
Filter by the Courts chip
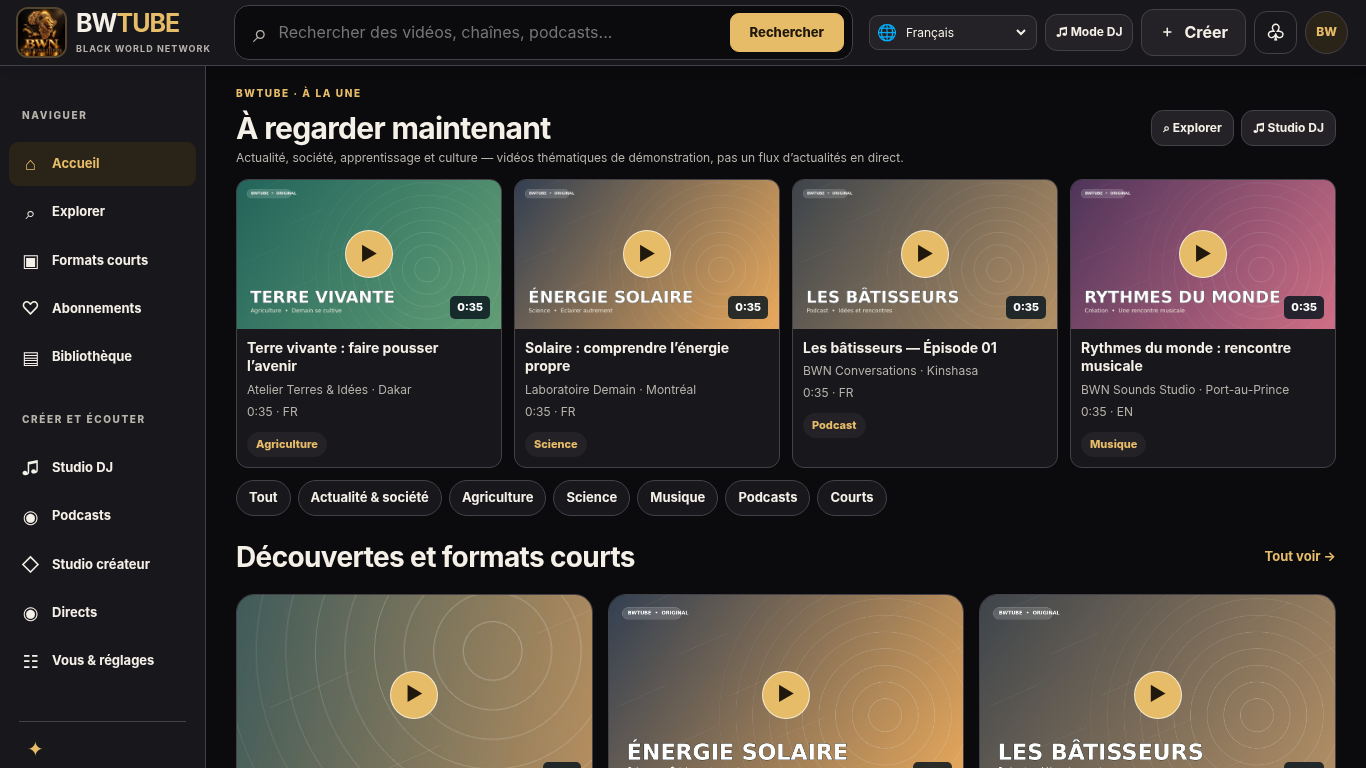click(851, 497)
